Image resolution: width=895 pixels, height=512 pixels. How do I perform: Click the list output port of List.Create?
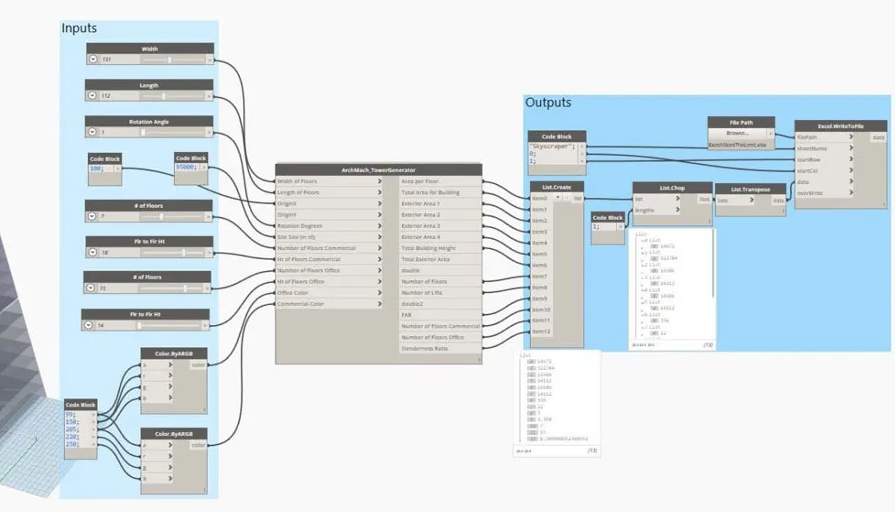578,197
